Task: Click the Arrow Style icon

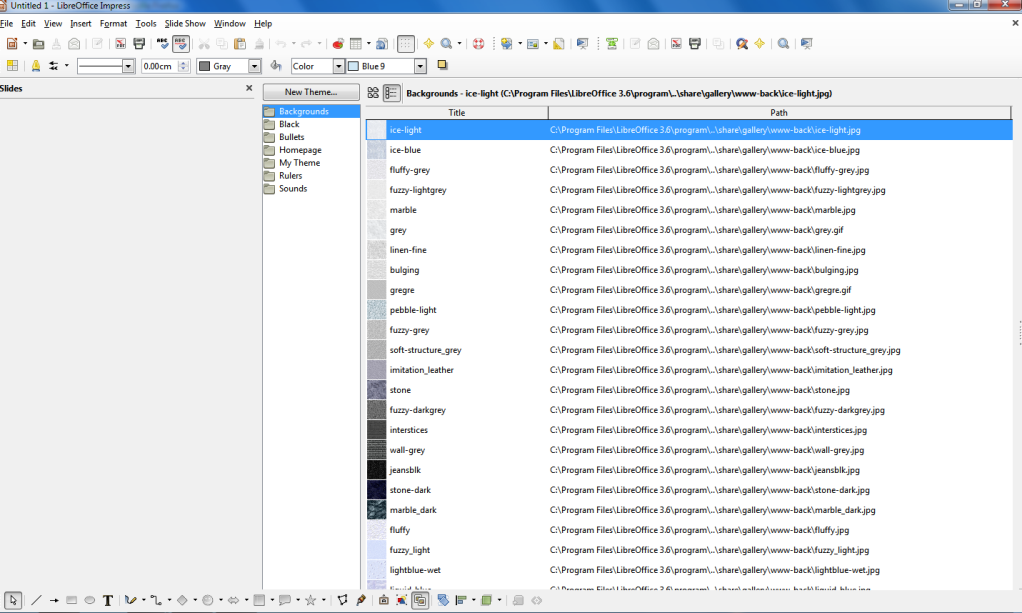Action: (53, 66)
